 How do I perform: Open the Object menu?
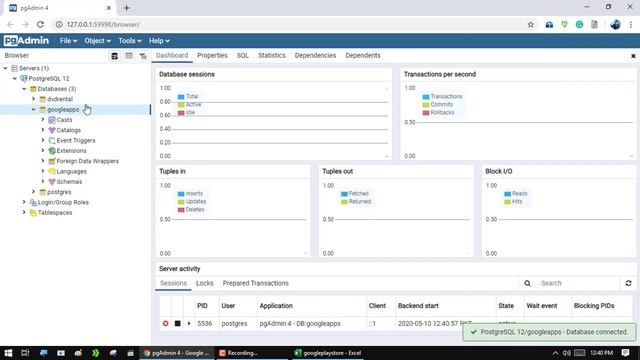point(97,41)
